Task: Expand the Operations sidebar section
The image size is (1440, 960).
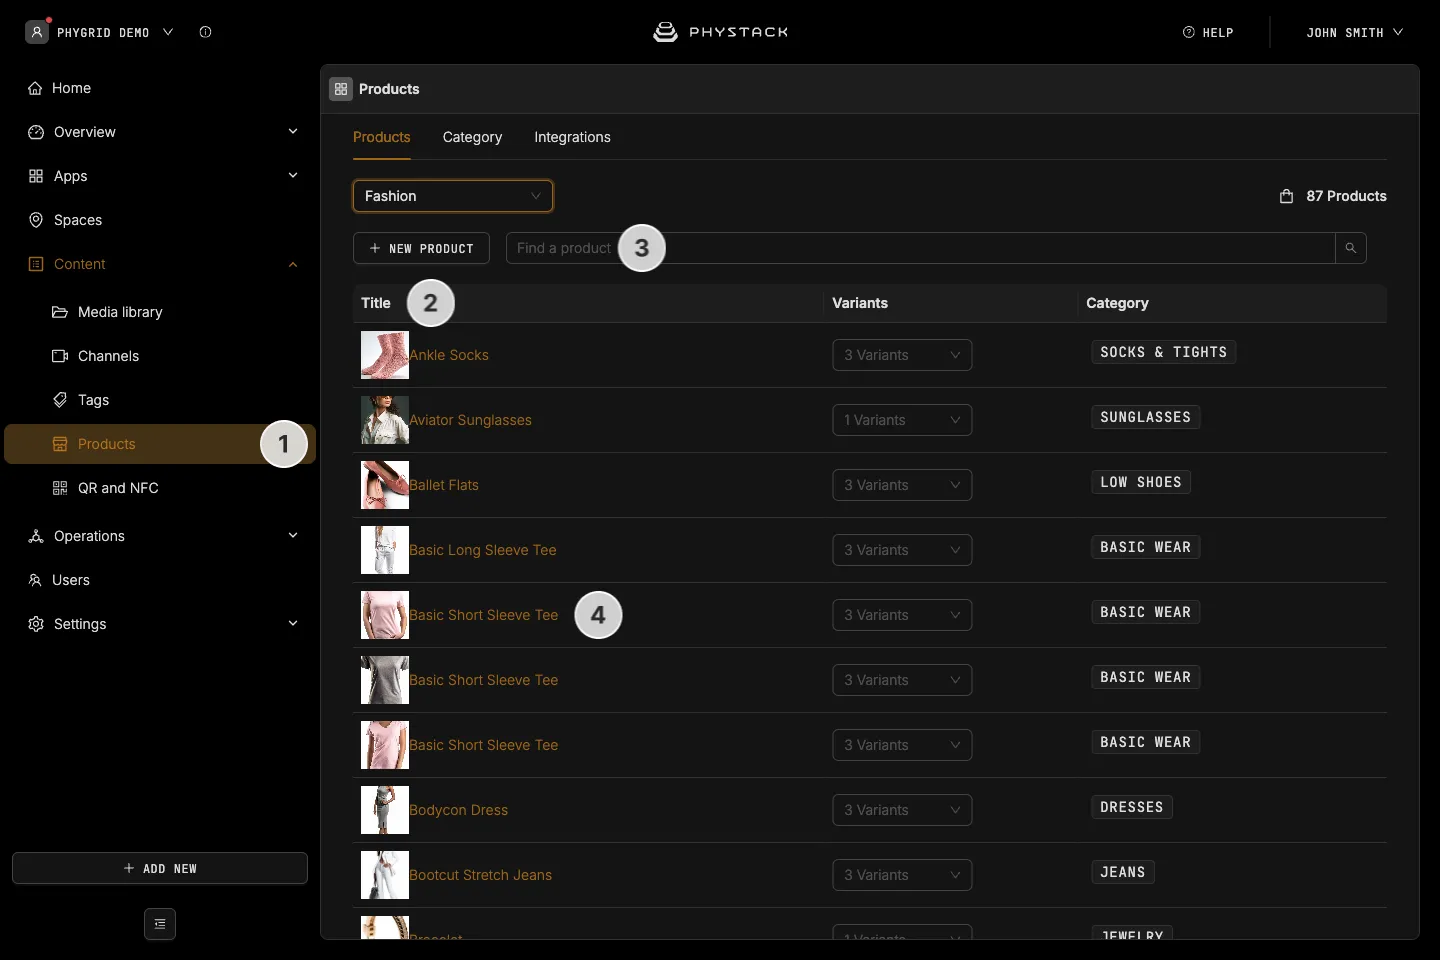Action: [x=293, y=536]
